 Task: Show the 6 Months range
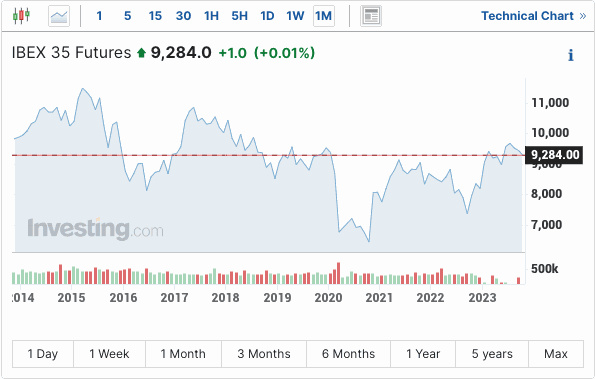348,354
